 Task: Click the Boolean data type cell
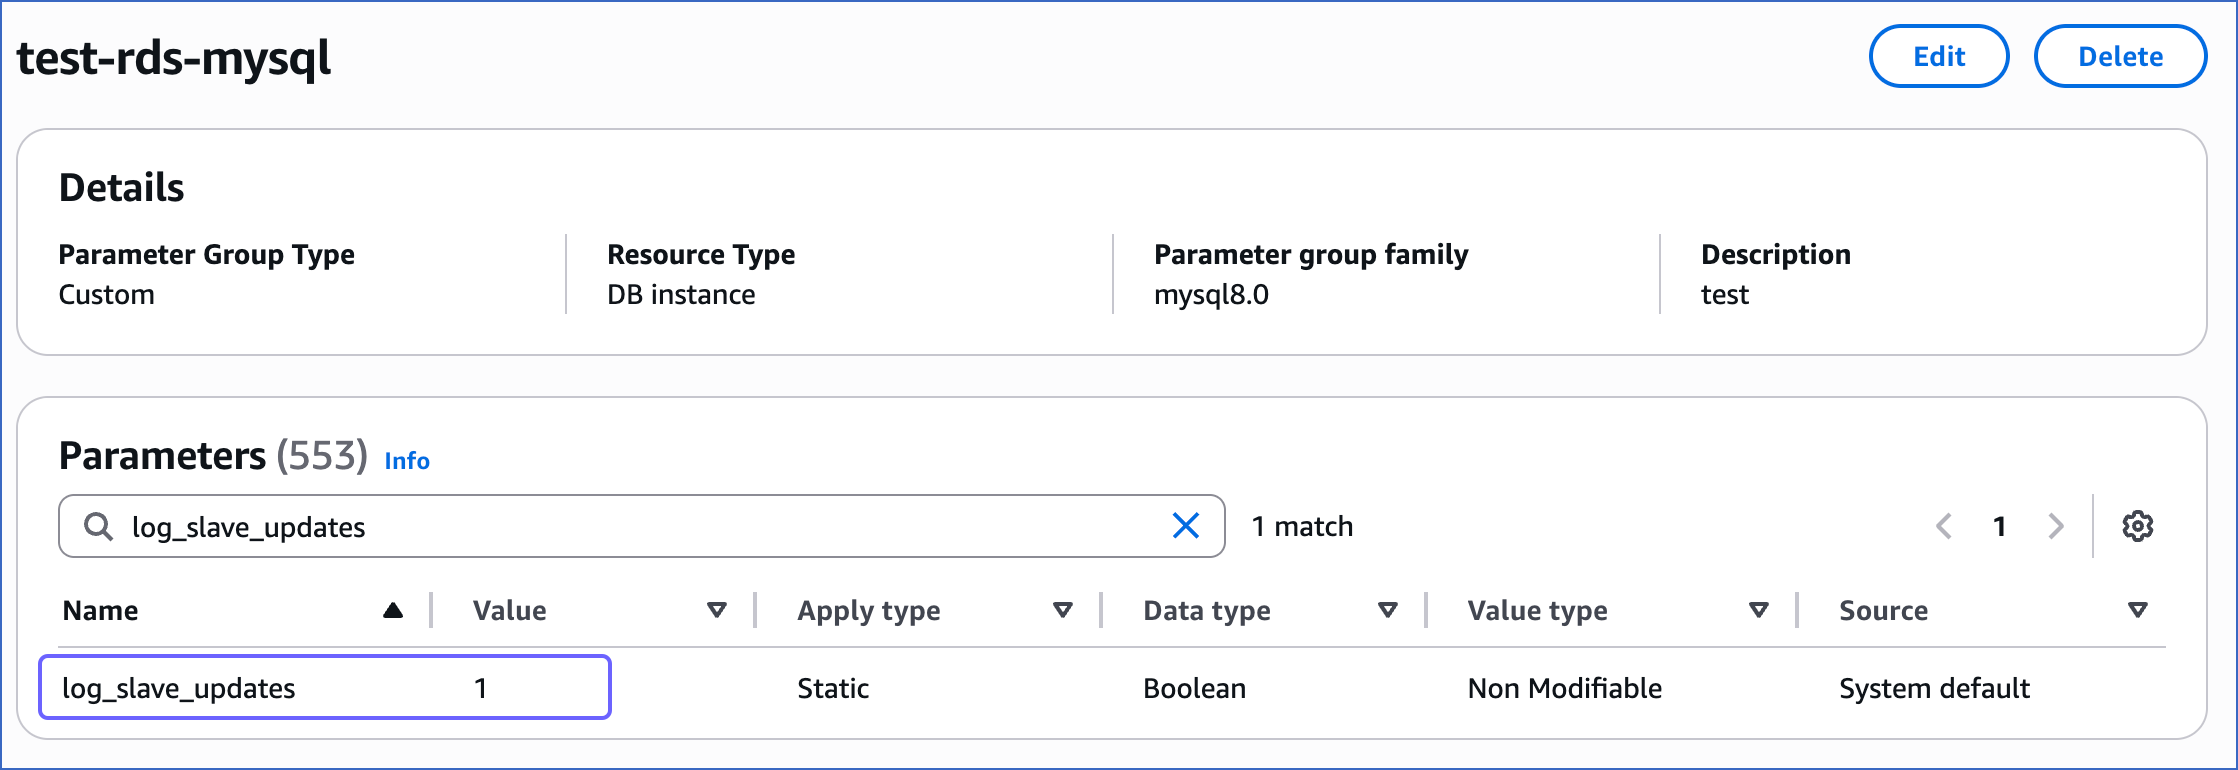[1194, 688]
